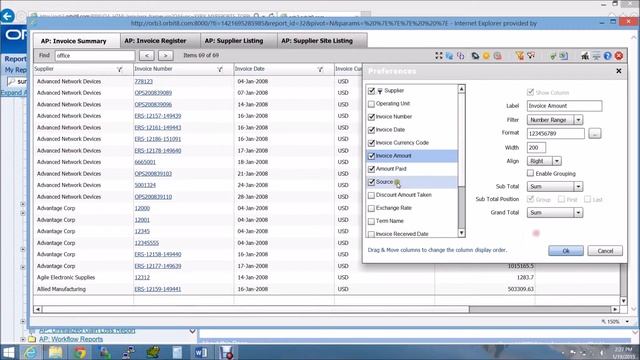Open File Explorer from the taskbar

tap(55, 352)
